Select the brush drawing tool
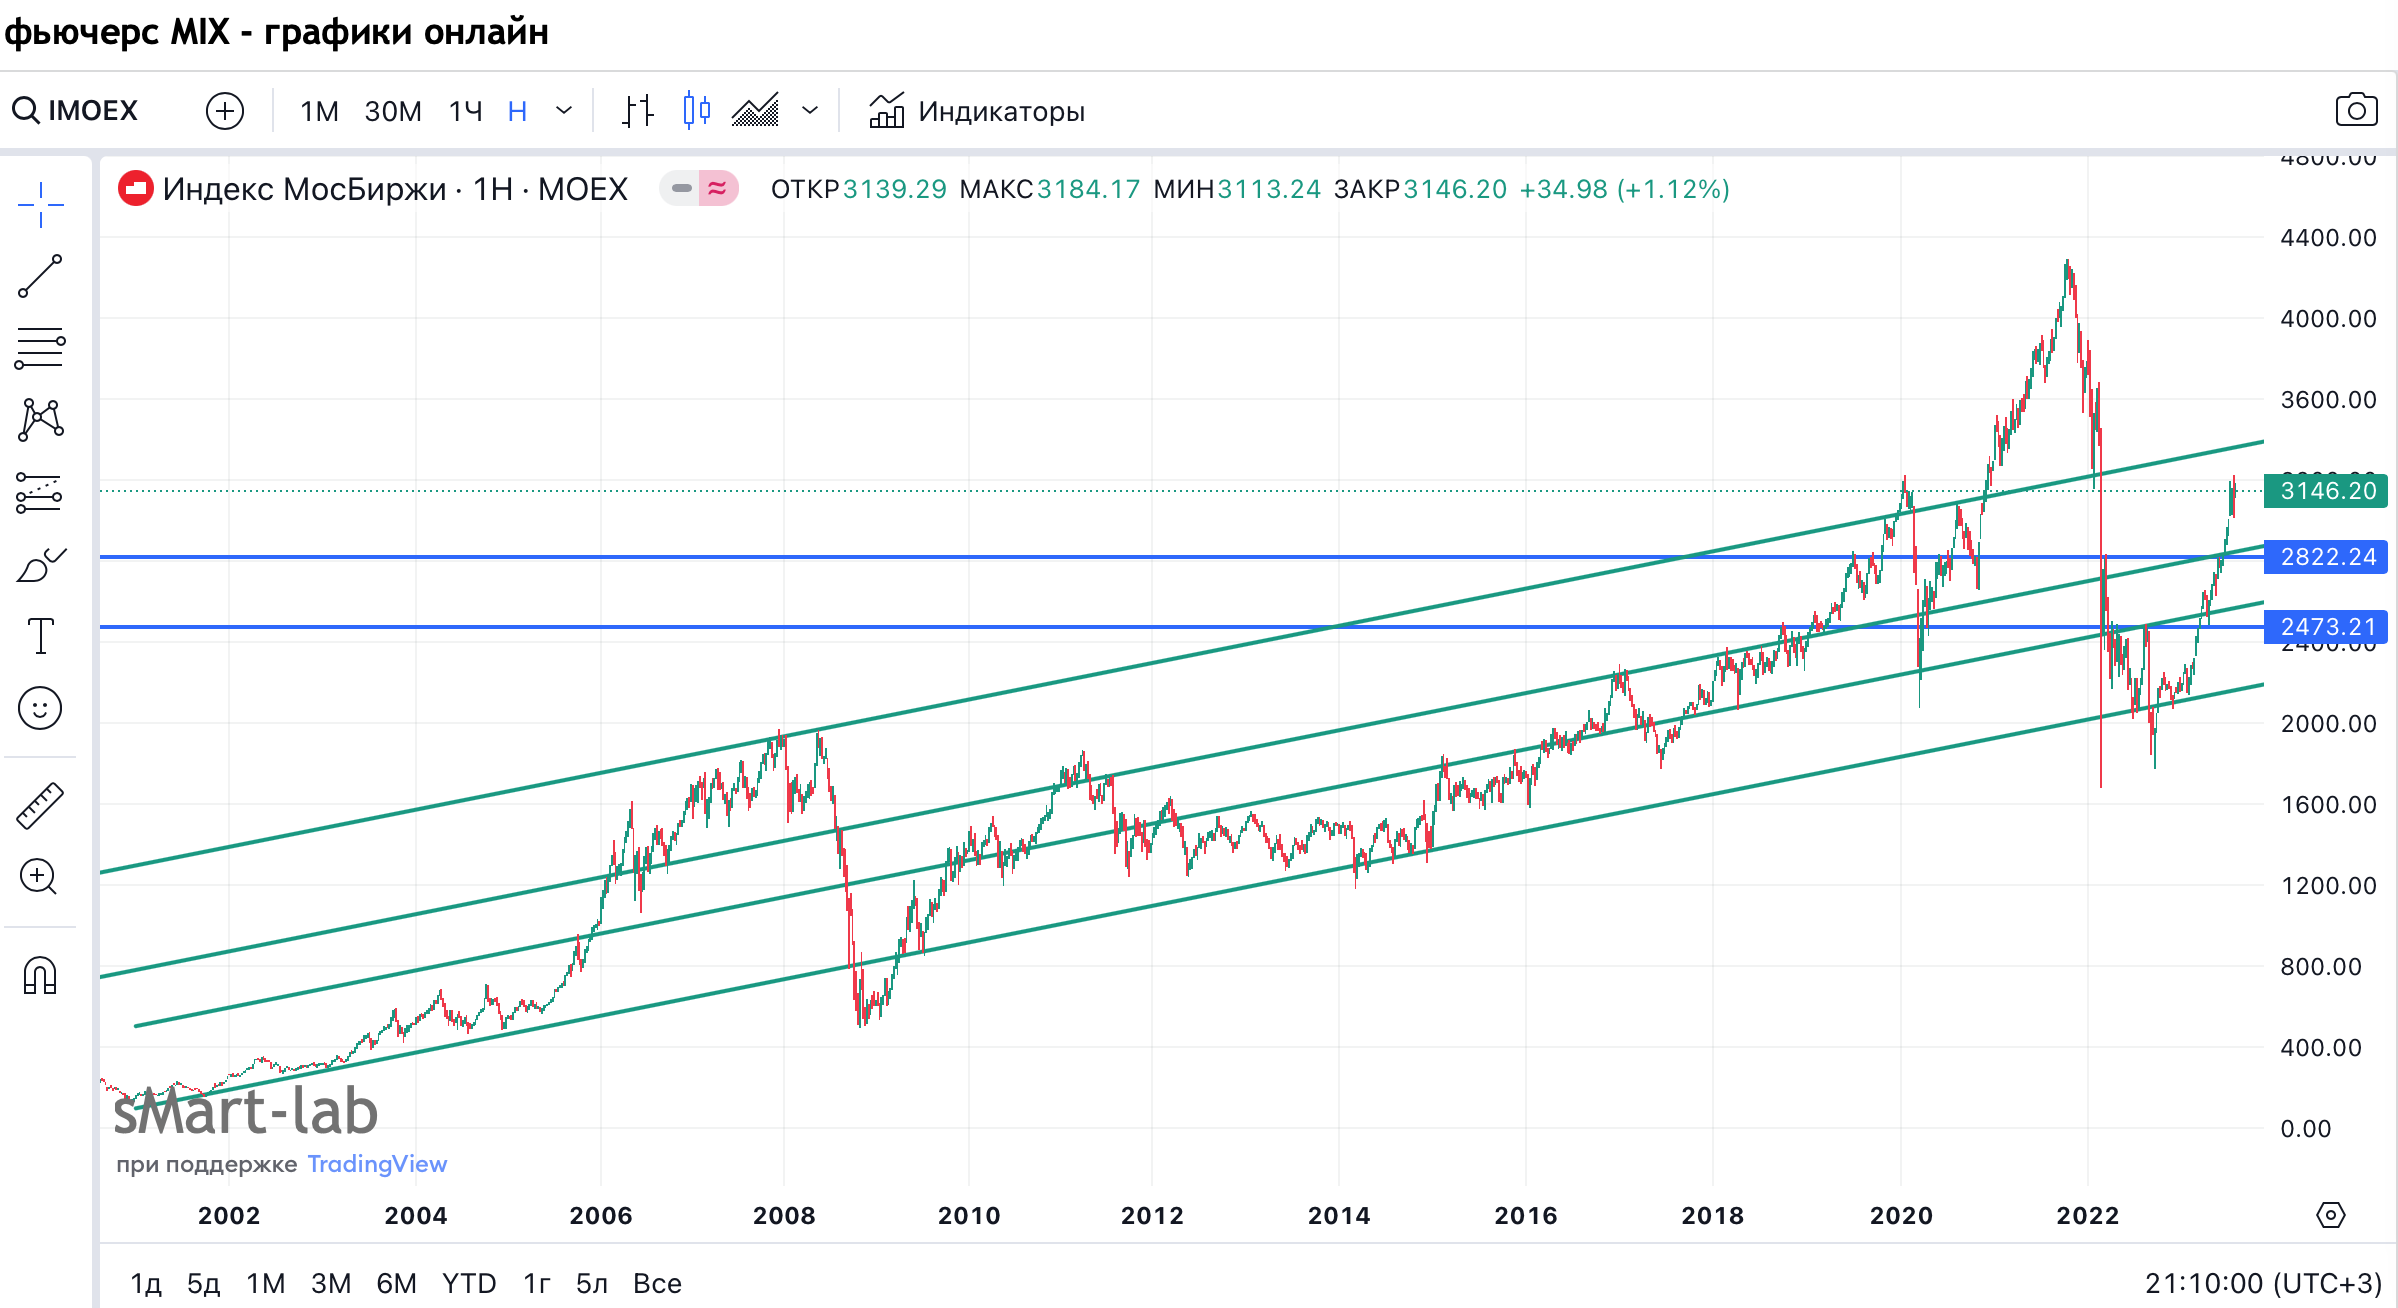Image resolution: width=2398 pixels, height=1308 pixels. (x=40, y=565)
